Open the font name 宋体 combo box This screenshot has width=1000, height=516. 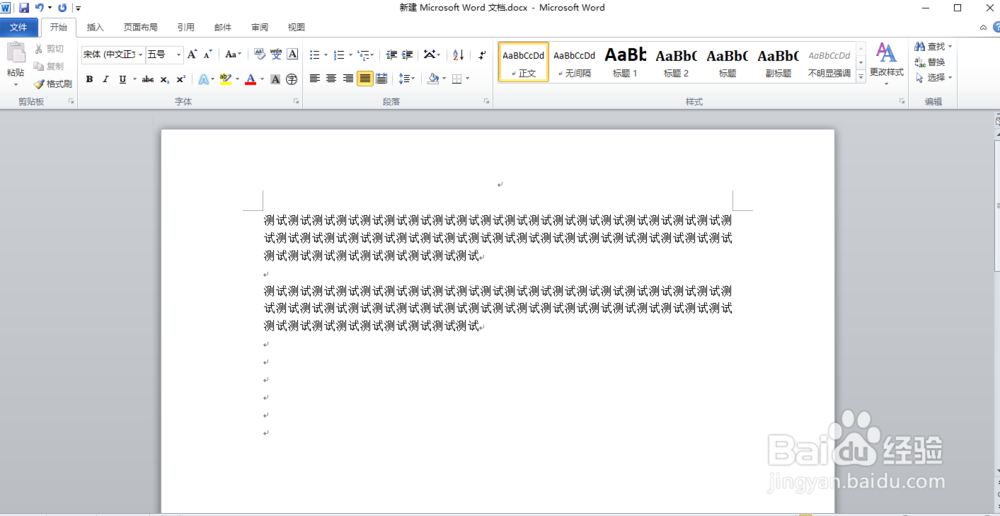pos(113,55)
